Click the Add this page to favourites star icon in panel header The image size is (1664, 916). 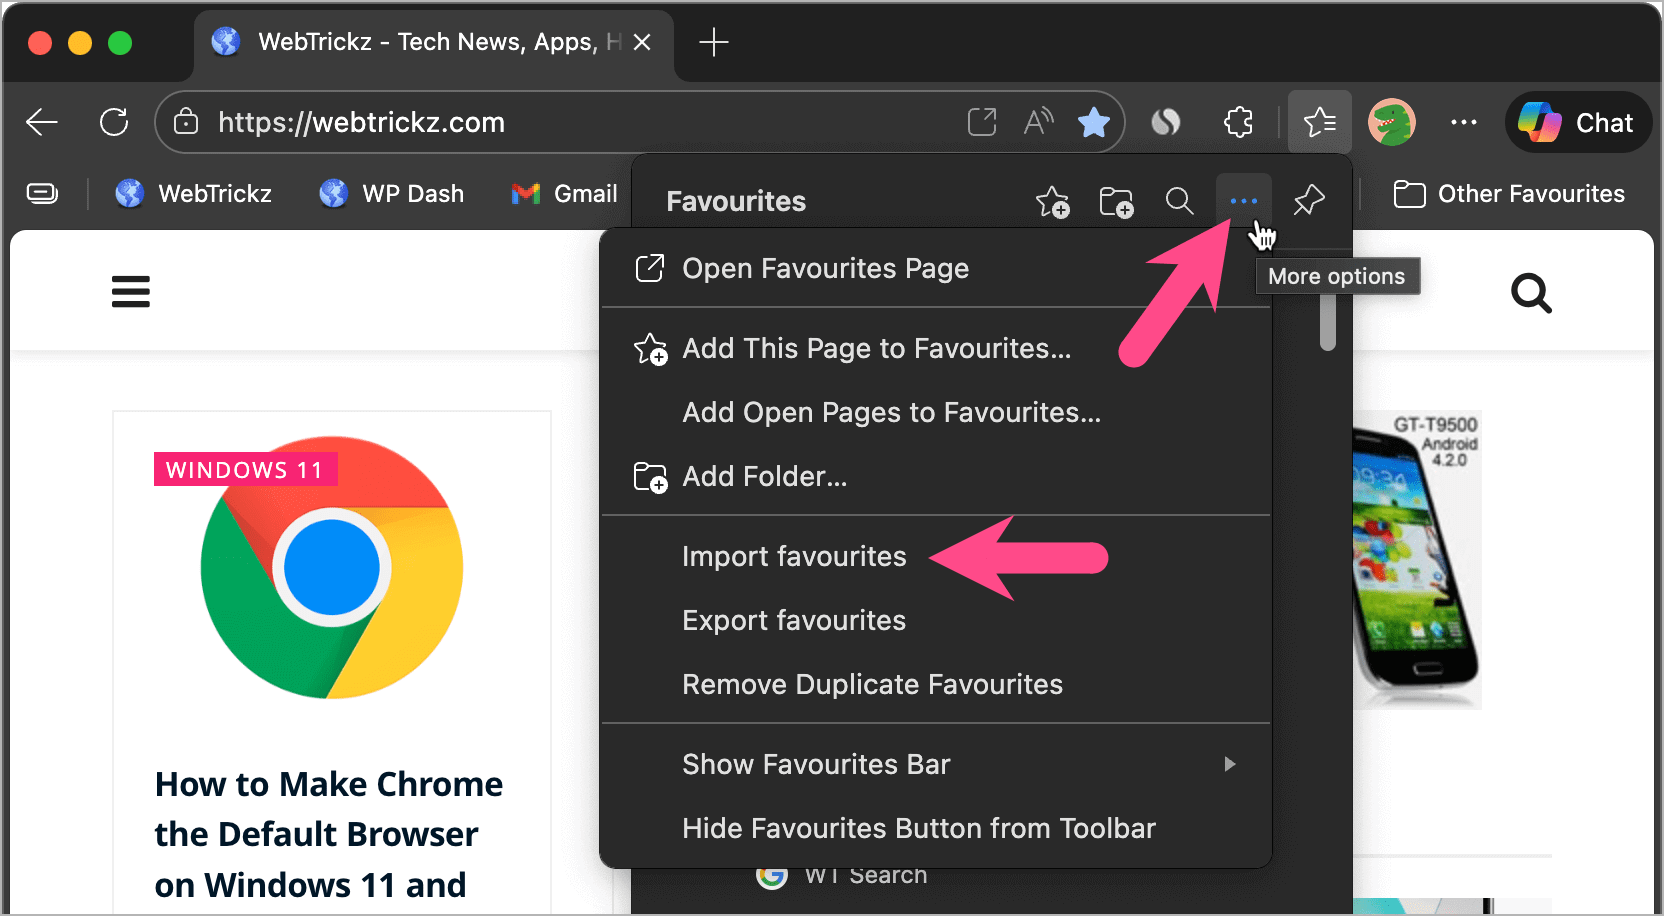click(1052, 201)
